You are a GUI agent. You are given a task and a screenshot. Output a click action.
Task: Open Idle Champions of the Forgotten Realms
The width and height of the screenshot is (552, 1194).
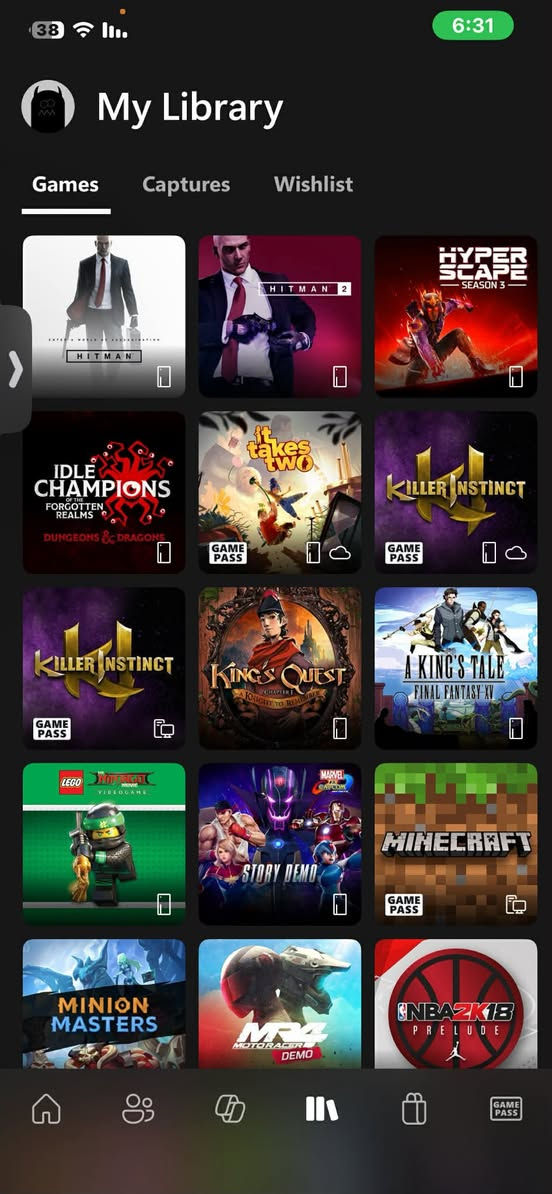click(x=104, y=492)
